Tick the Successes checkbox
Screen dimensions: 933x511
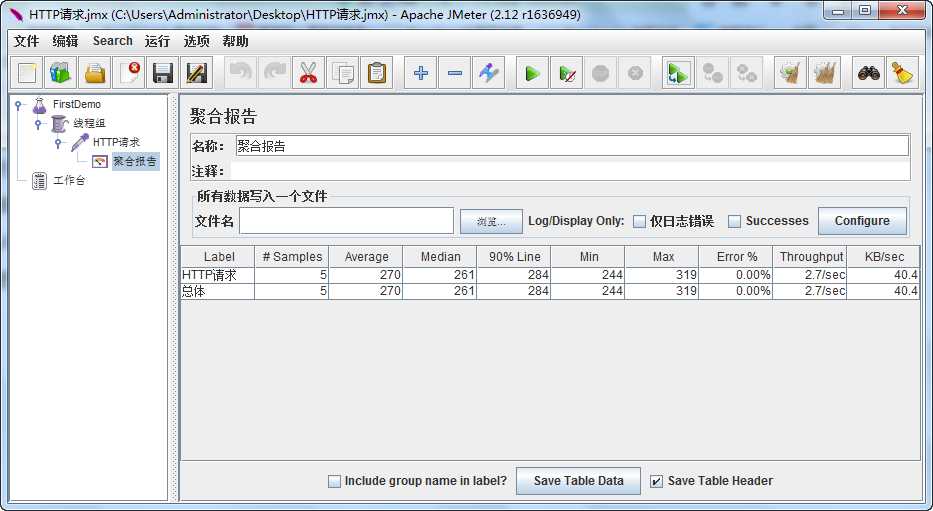pyautogui.click(x=735, y=221)
